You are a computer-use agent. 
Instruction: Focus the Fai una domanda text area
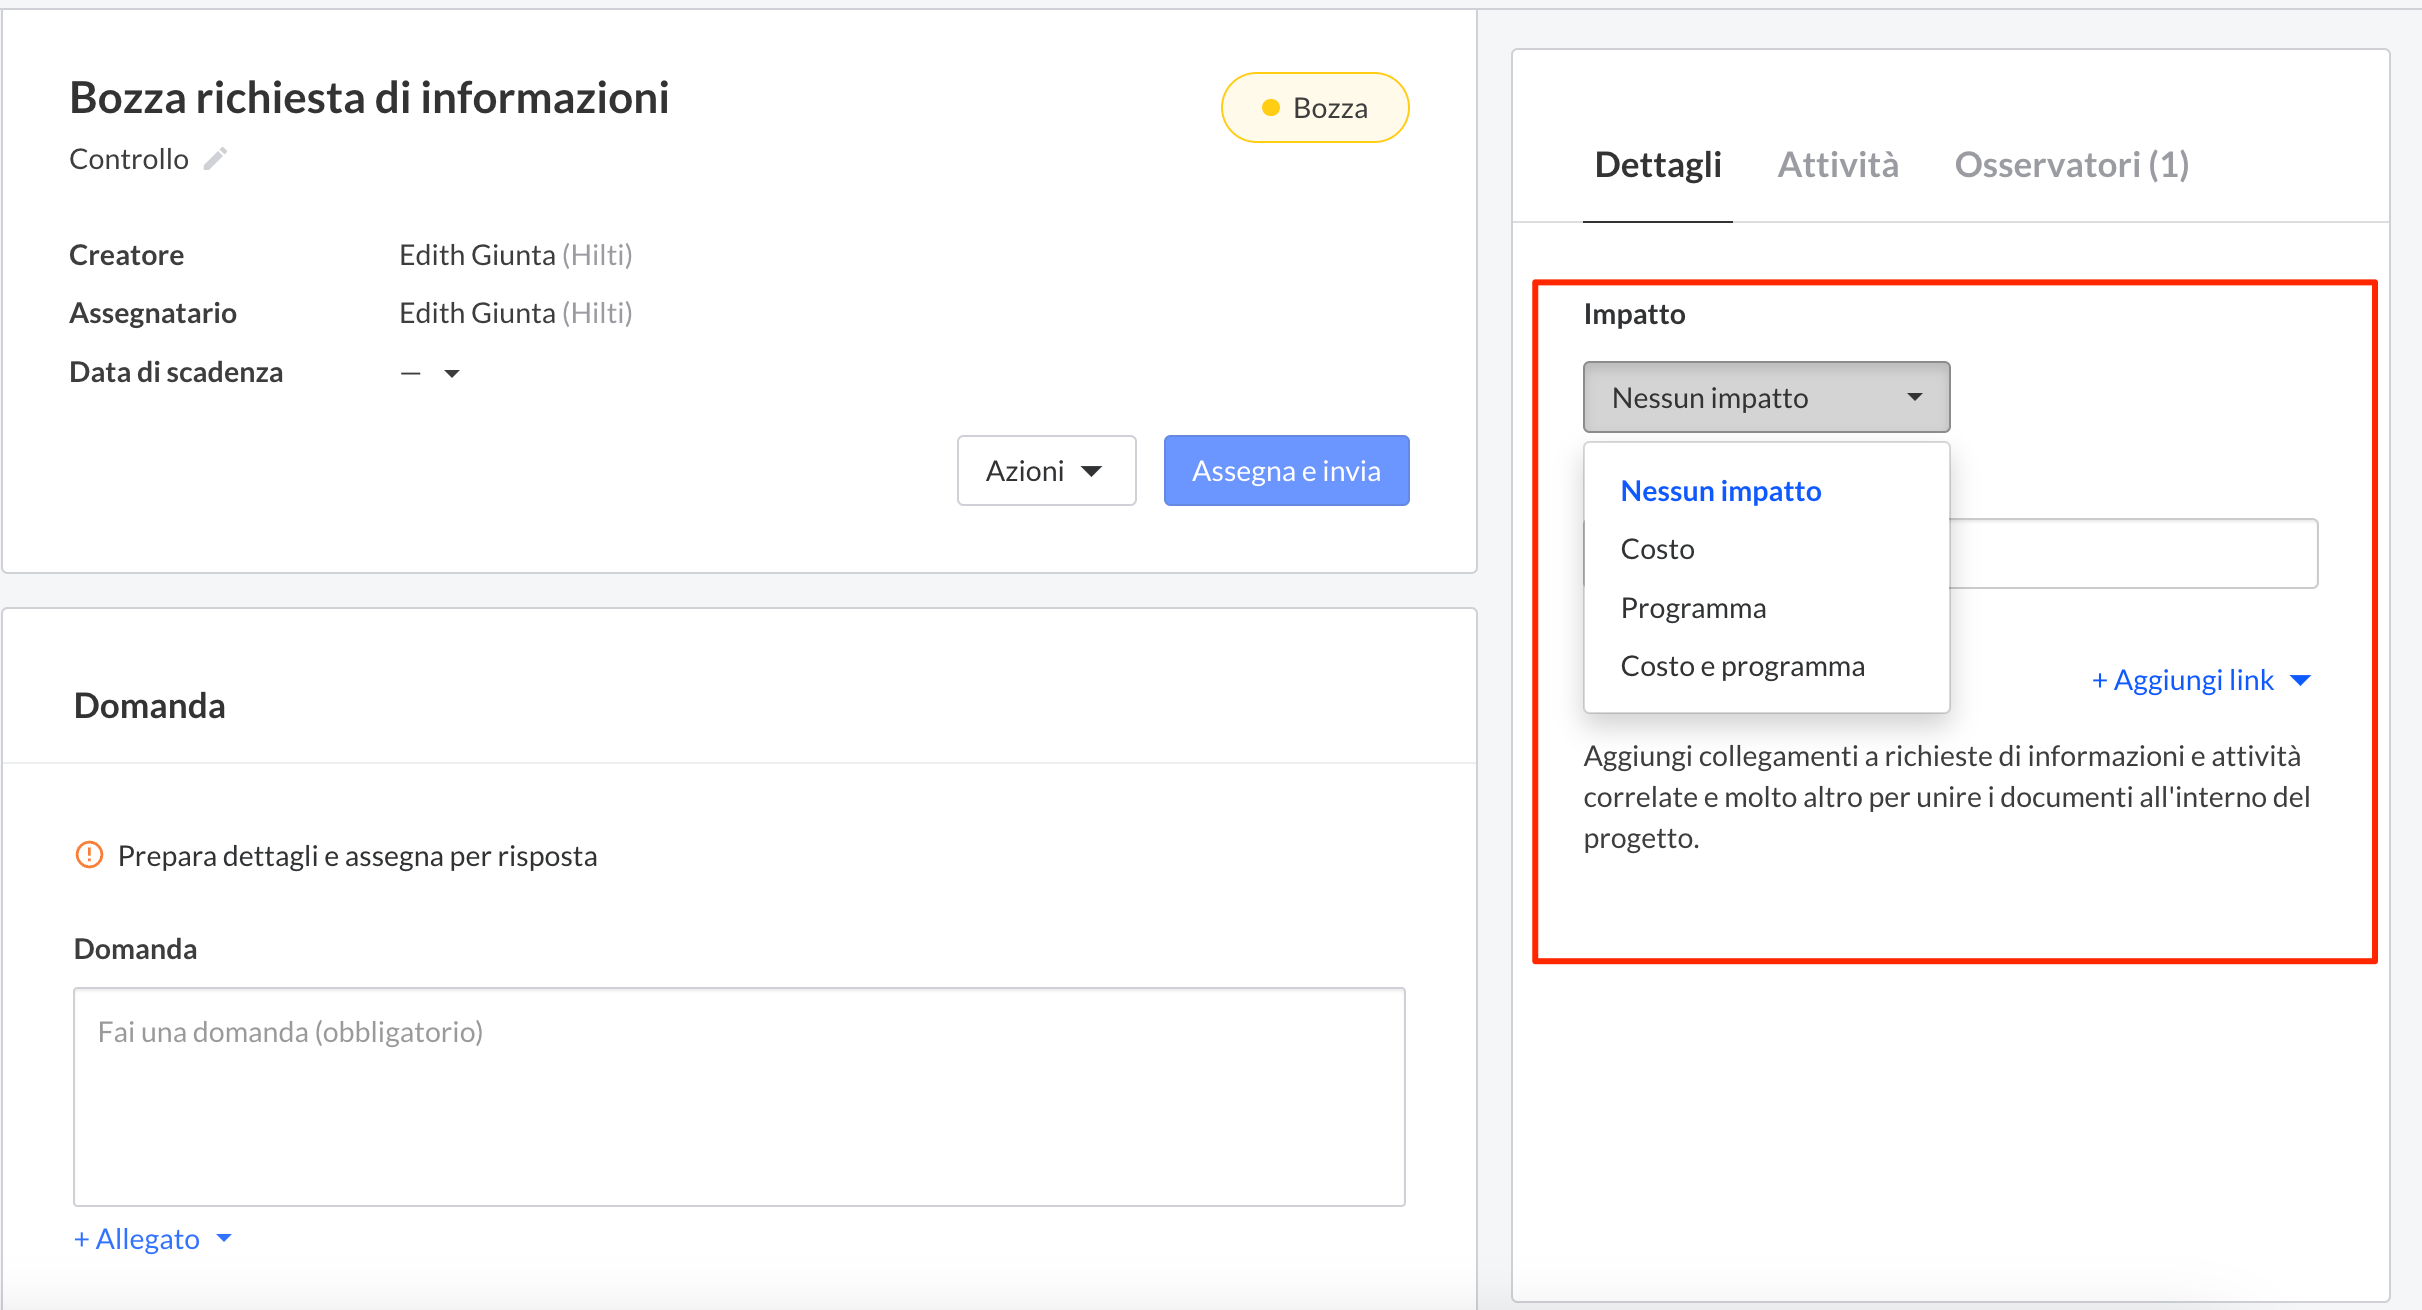click(739, 1097)
